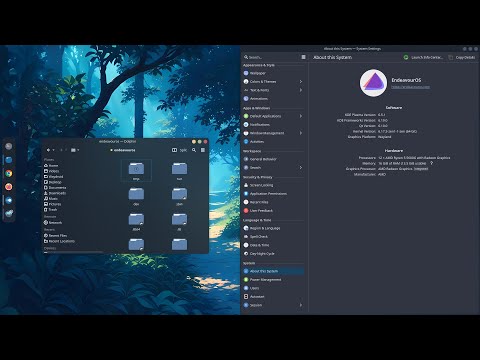Open Default Applications settings
The image size is (480, 360).
click(273, 116)
